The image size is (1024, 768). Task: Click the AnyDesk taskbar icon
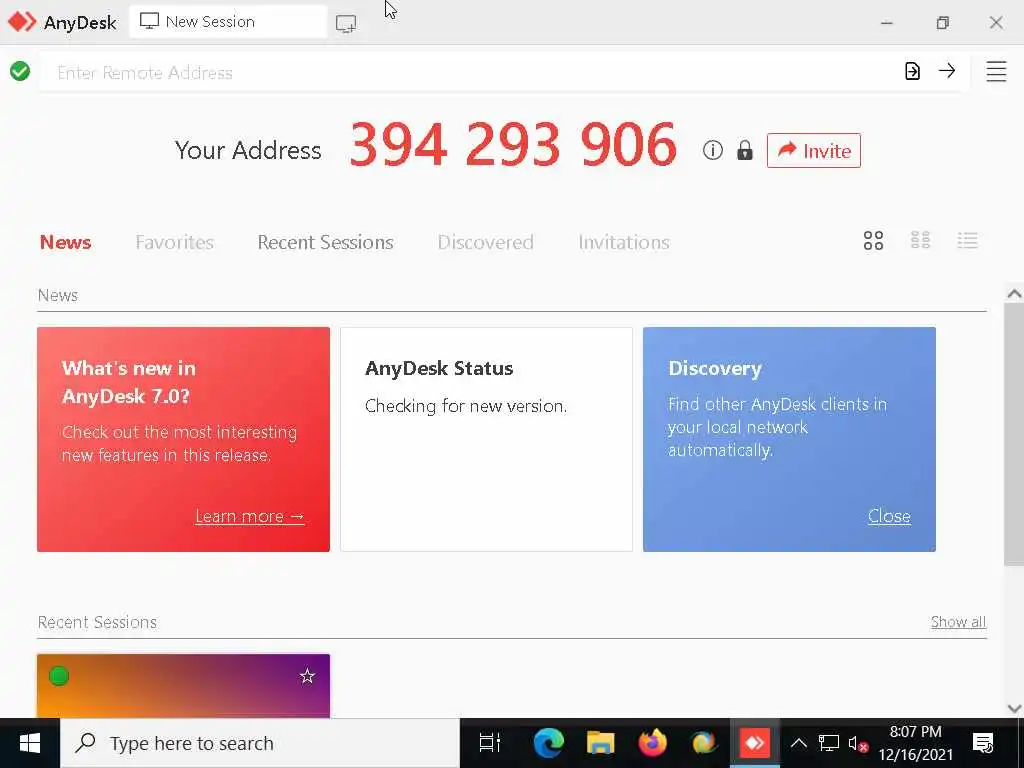point(754,743)
